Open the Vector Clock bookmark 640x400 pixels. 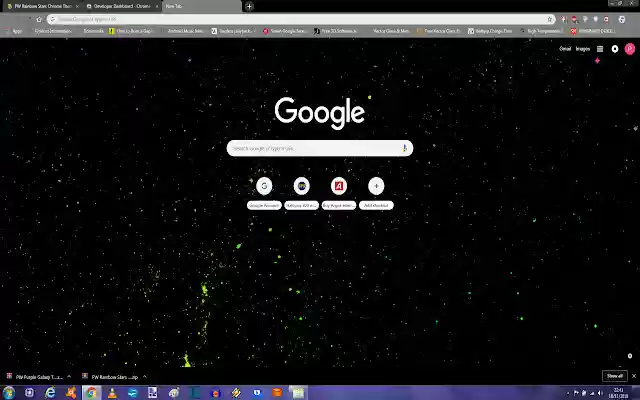click(x=391, y=31)
